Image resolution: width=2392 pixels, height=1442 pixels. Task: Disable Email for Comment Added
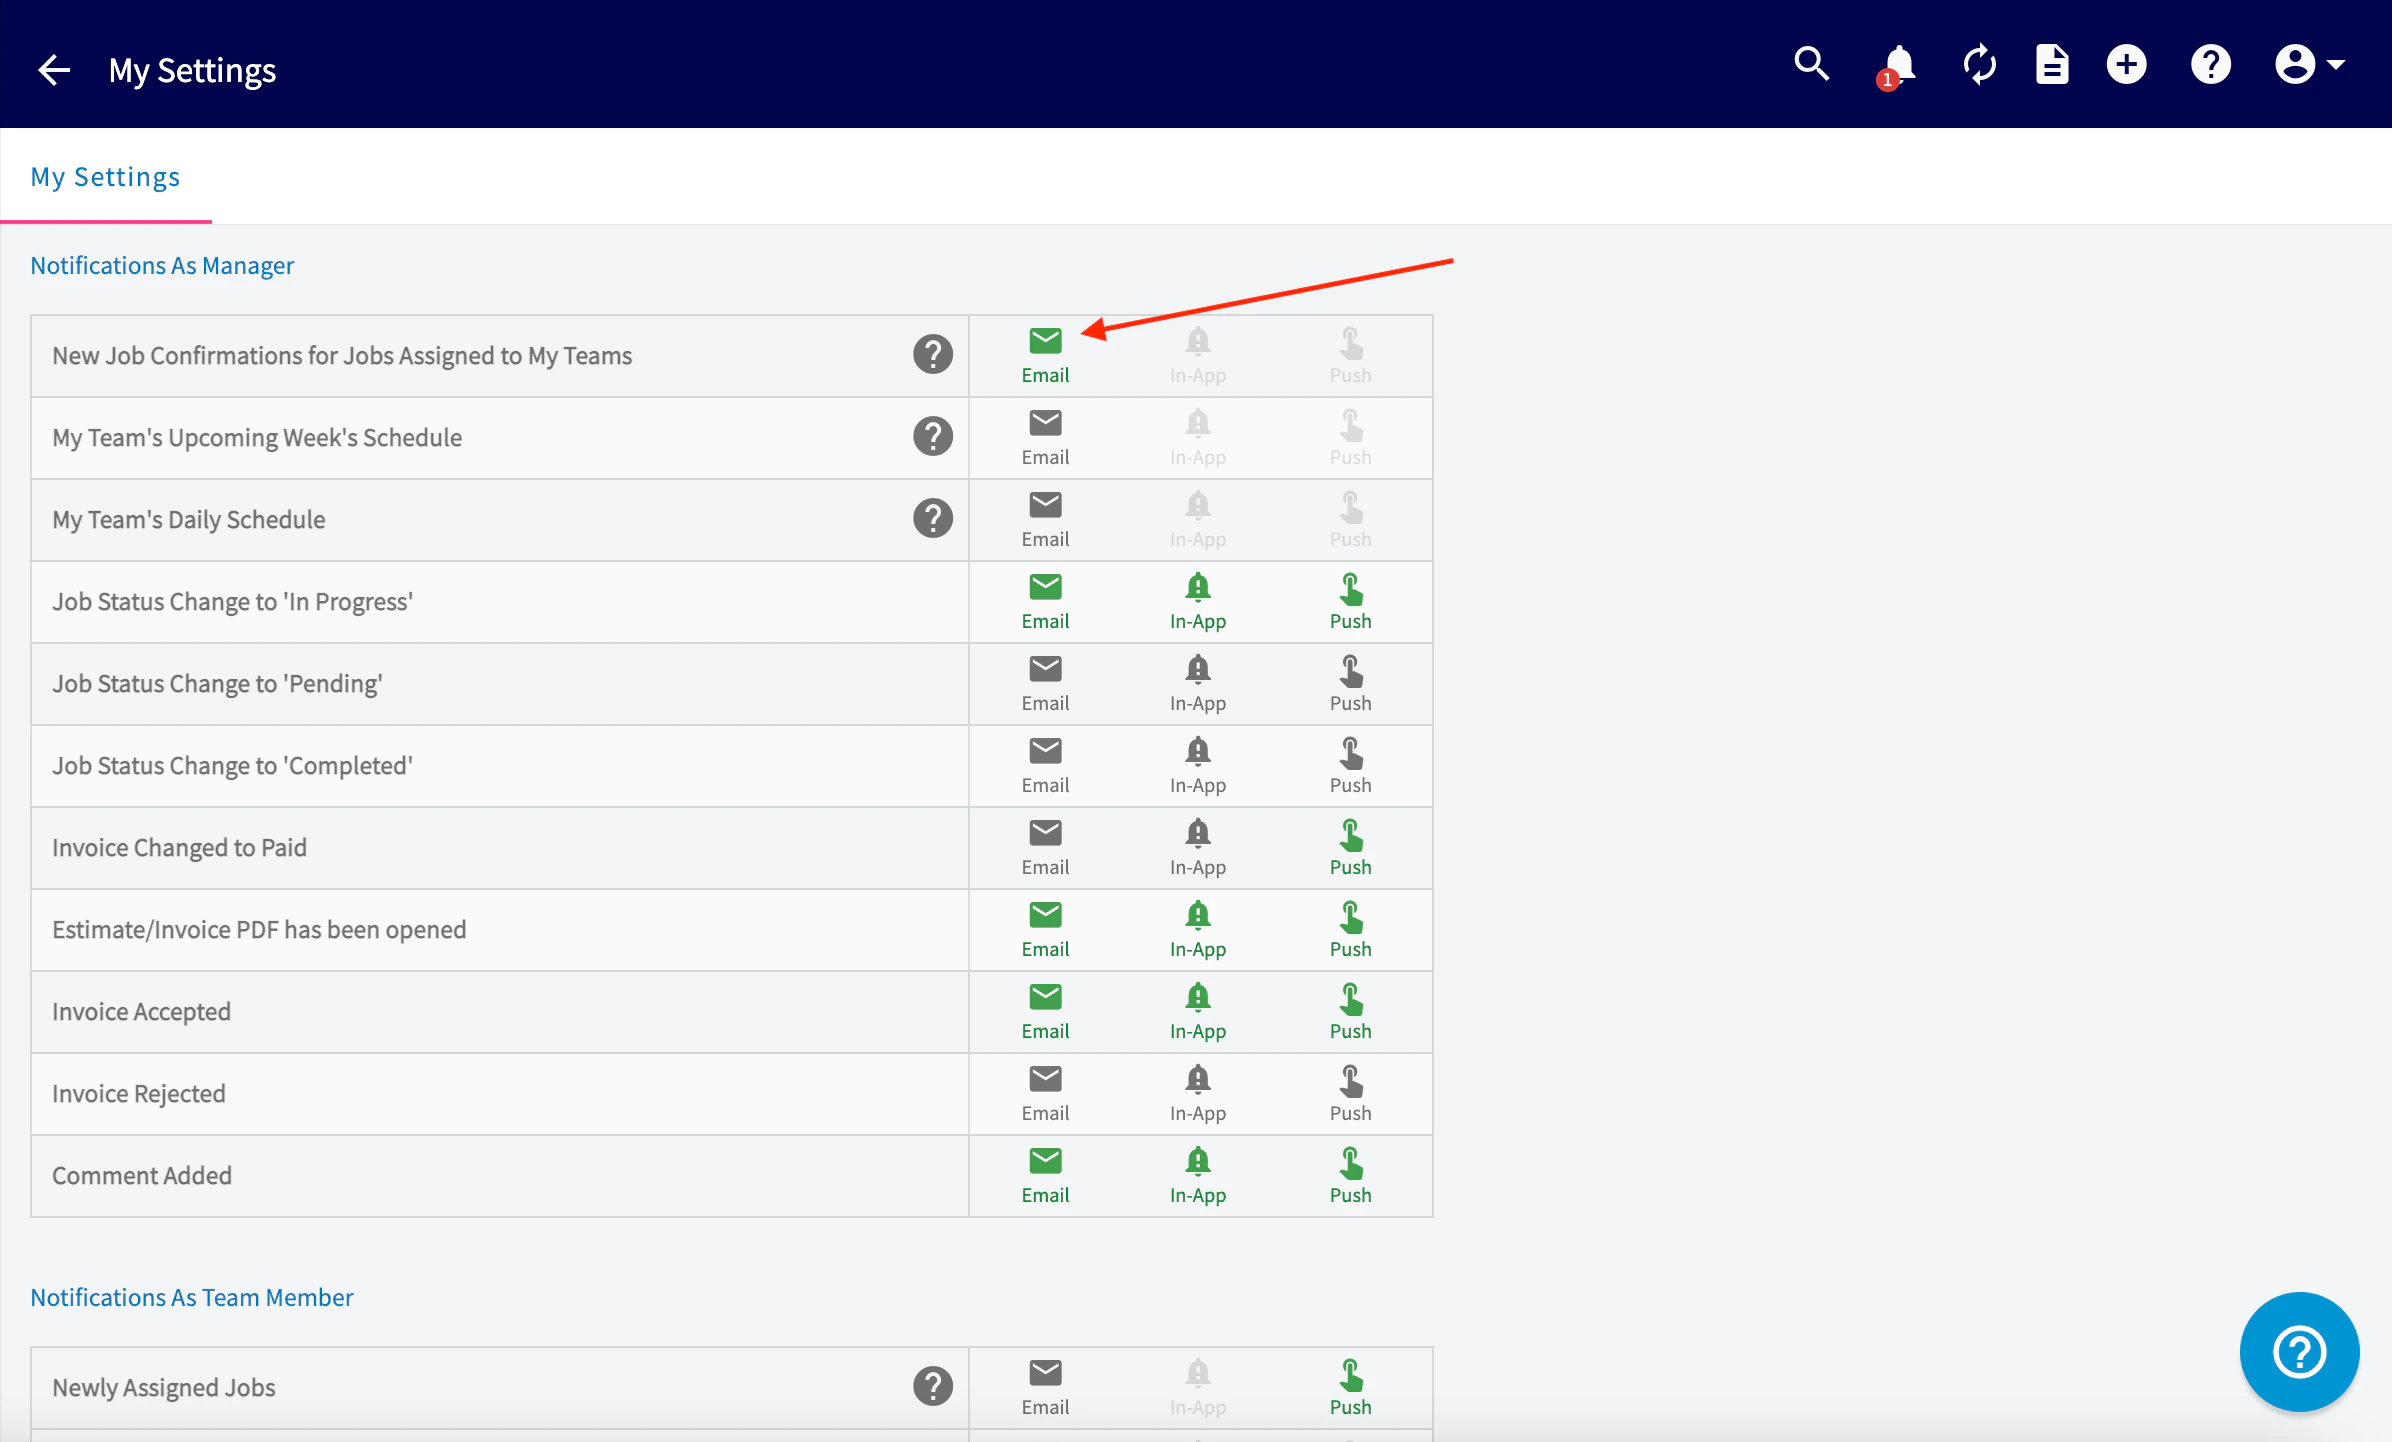coord(1045,1176)
